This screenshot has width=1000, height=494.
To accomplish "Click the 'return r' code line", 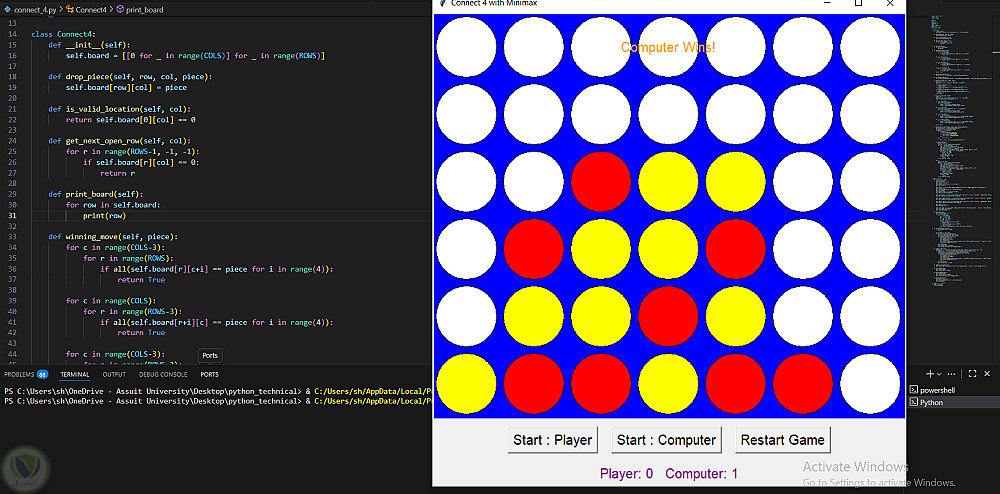I will 117,173.
